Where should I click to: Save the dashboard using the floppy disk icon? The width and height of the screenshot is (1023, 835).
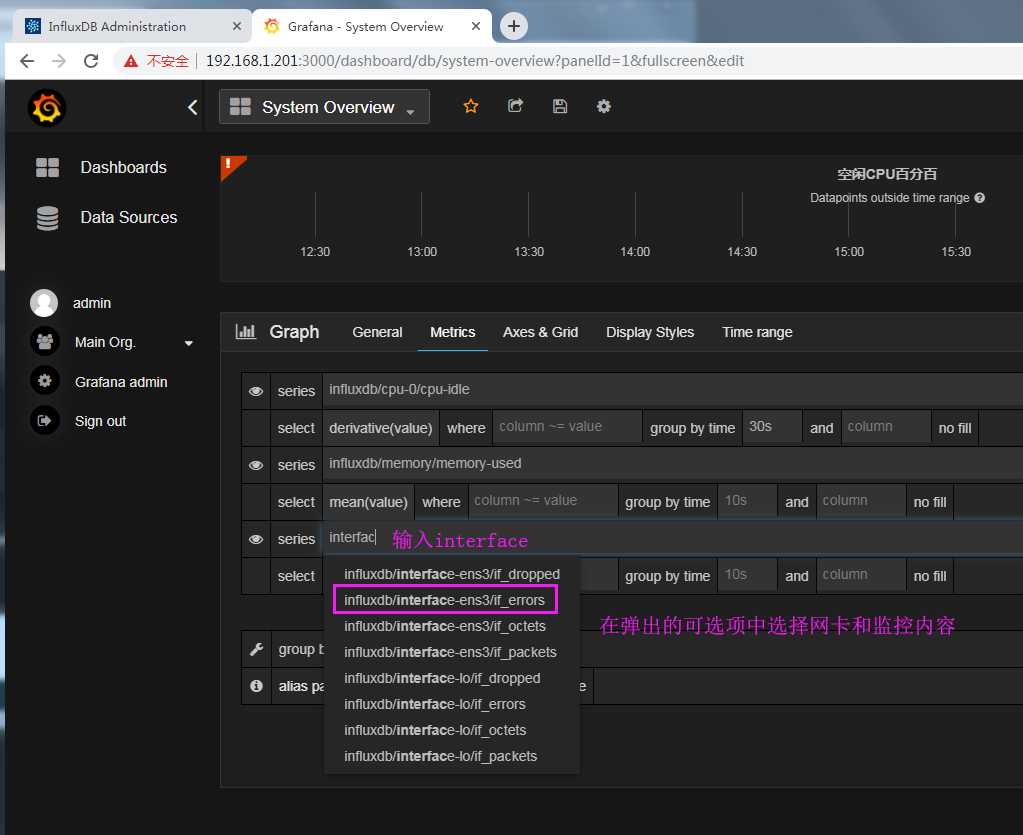point(560,106)
